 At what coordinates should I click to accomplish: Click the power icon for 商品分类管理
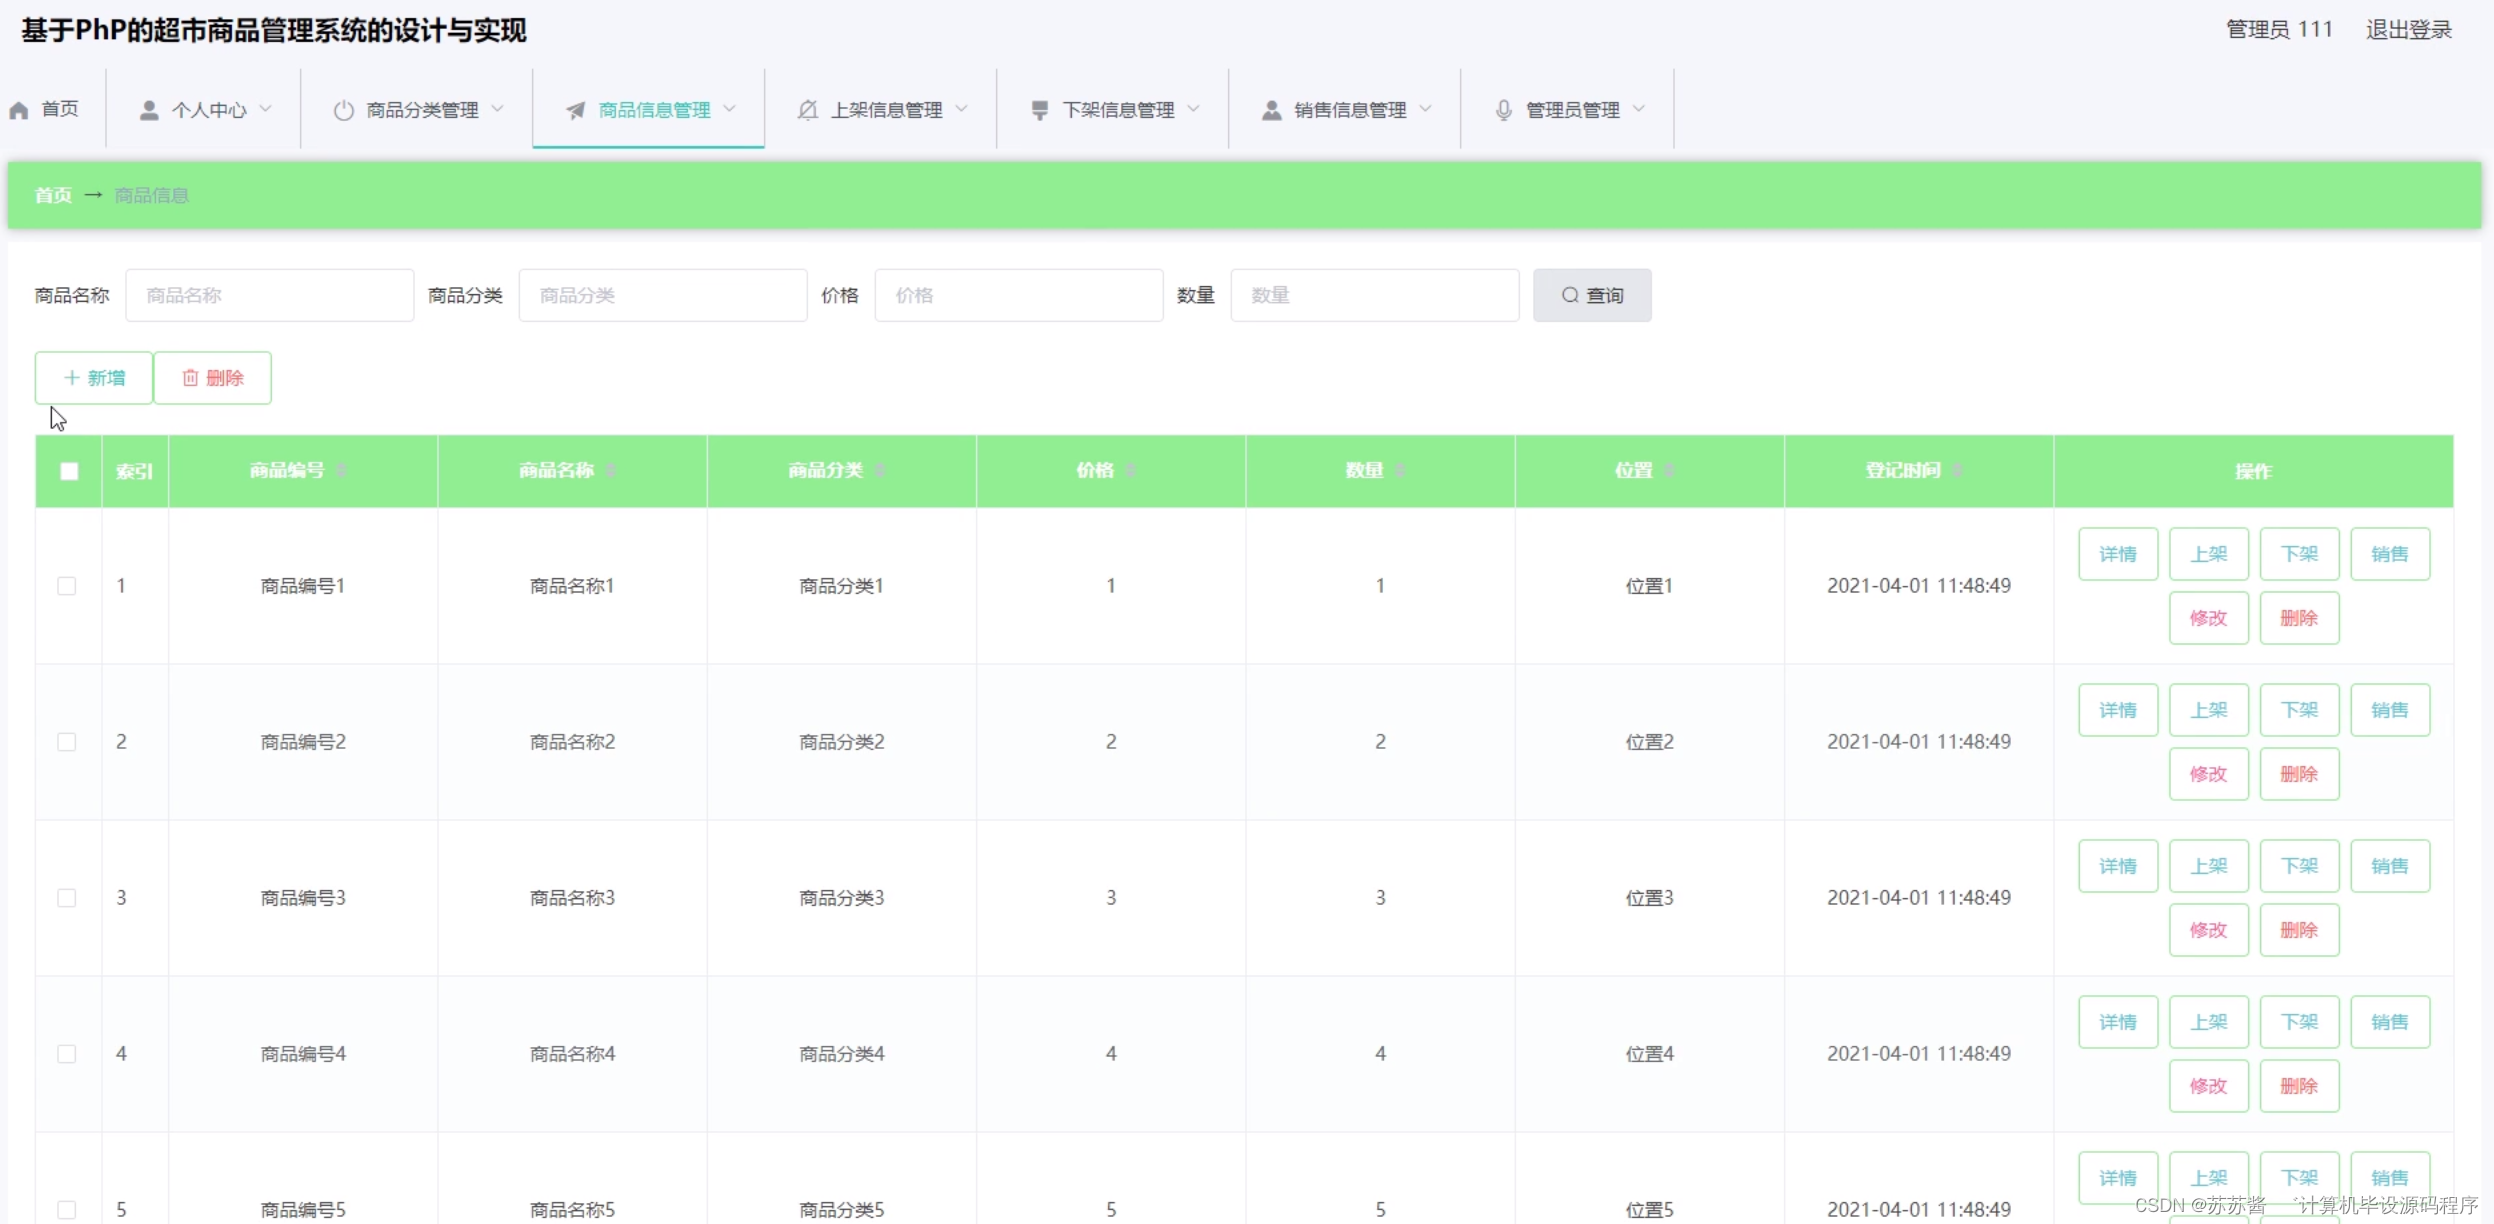(x=343, y=110)
